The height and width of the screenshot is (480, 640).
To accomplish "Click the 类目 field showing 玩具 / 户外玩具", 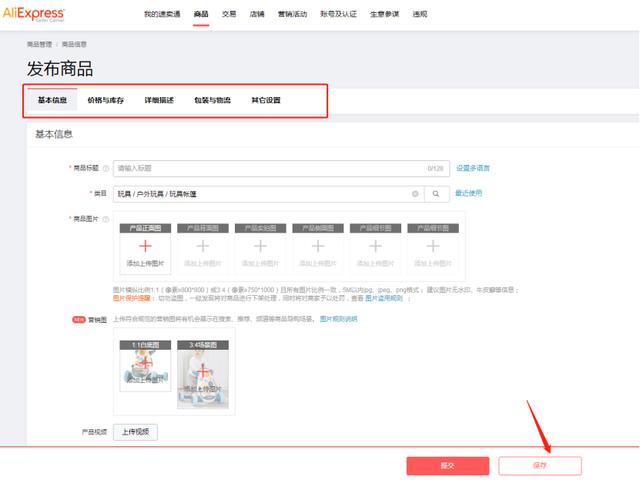I will 269,194.
